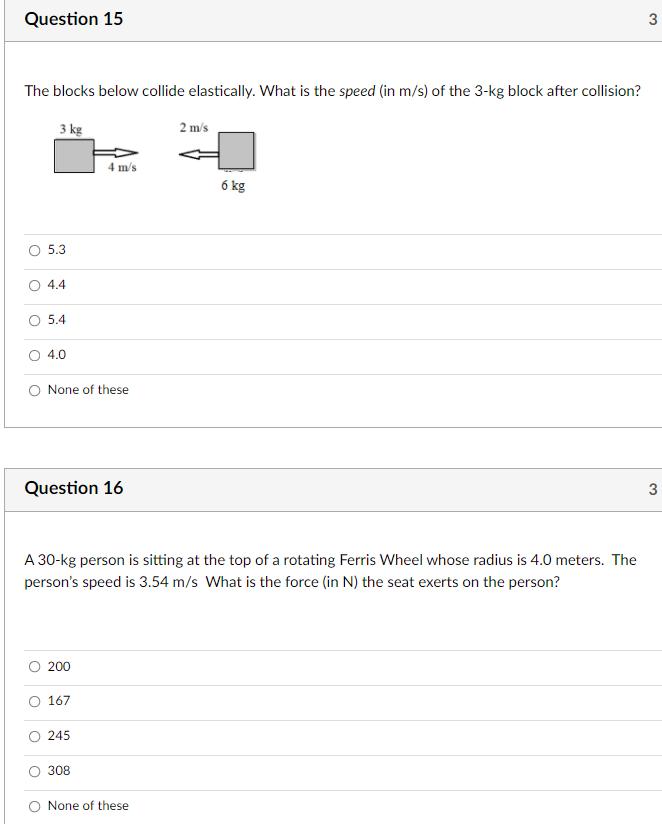Click the Question 16 header
This screenshot has width=662, height=824.
point(74,488)
